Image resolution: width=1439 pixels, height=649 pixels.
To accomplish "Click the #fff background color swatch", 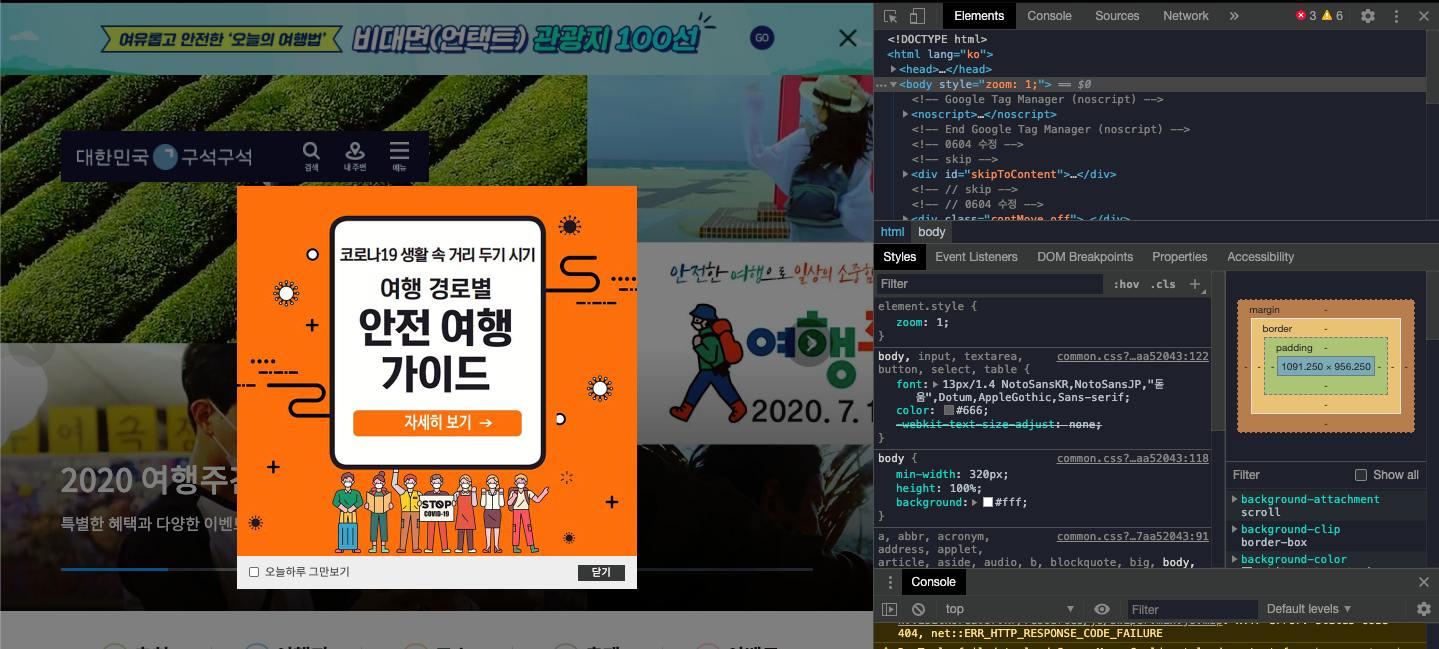I will coord(988,502).
